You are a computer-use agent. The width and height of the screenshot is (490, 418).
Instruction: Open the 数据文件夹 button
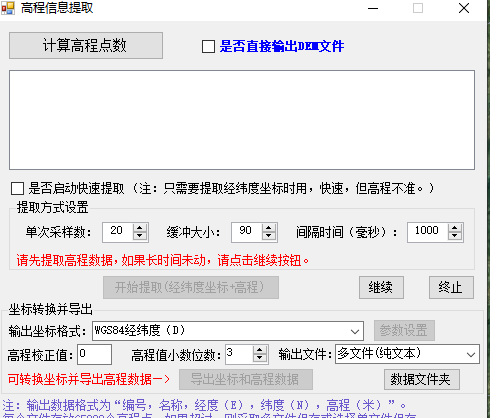click(422, 379)
